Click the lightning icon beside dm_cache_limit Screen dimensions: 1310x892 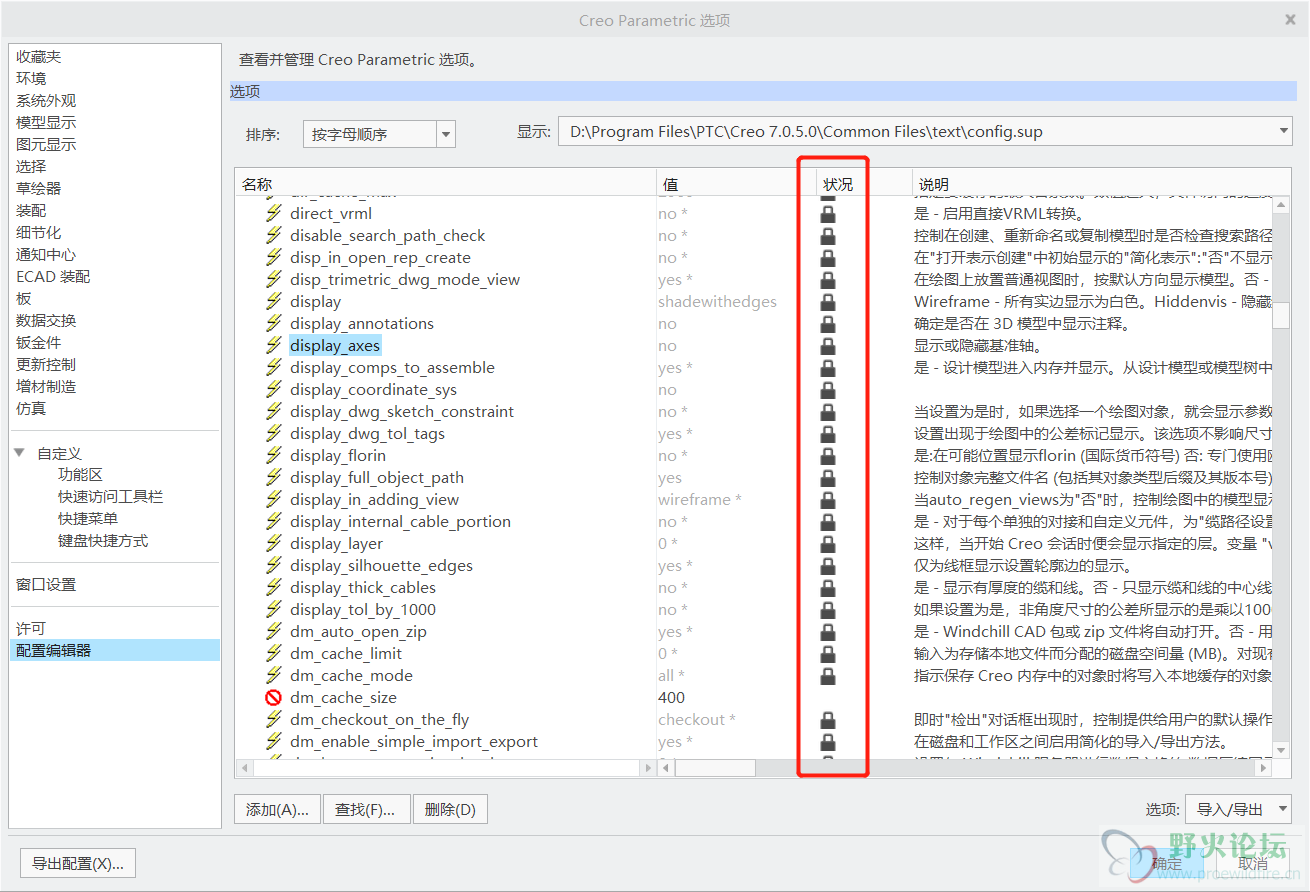pyautogui.click(x=274, y=653)
